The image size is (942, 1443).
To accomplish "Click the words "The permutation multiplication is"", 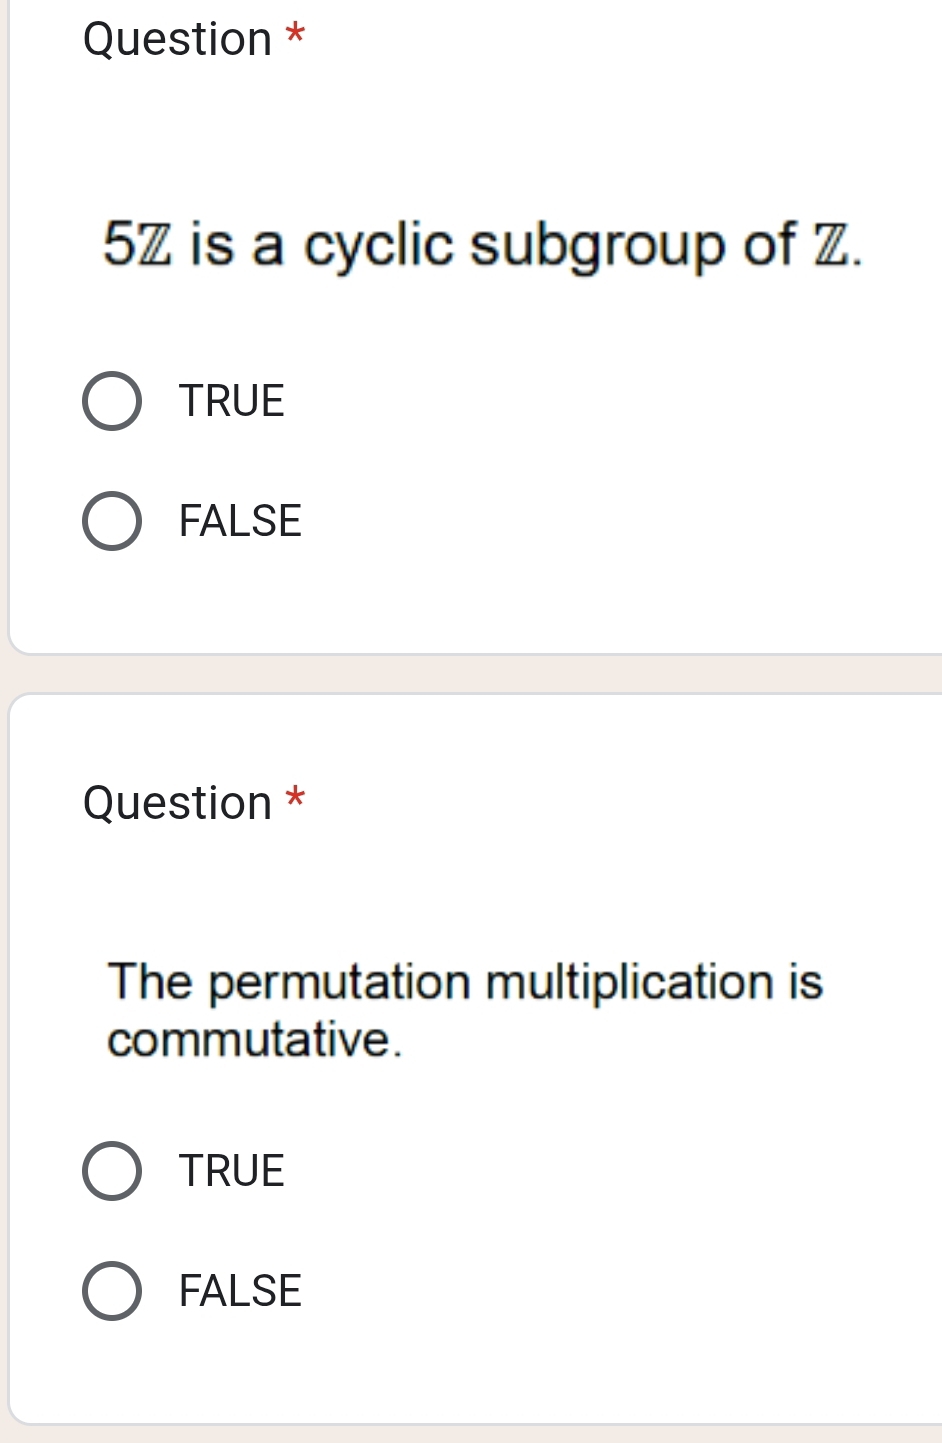I will (x=465, y=981).
